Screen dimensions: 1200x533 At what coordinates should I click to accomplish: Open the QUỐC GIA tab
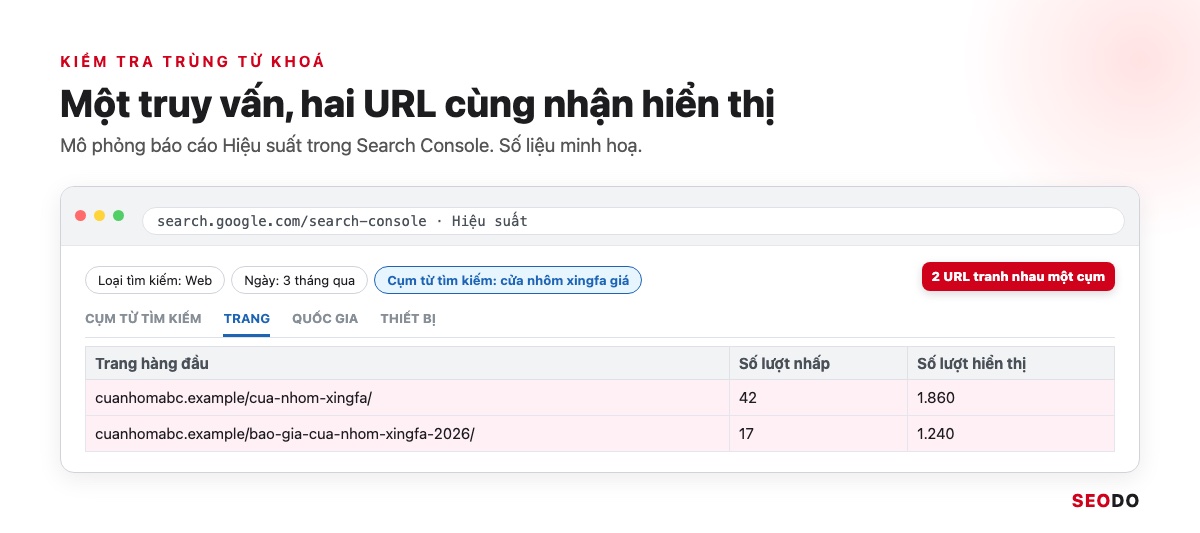(x=325, y=319)
